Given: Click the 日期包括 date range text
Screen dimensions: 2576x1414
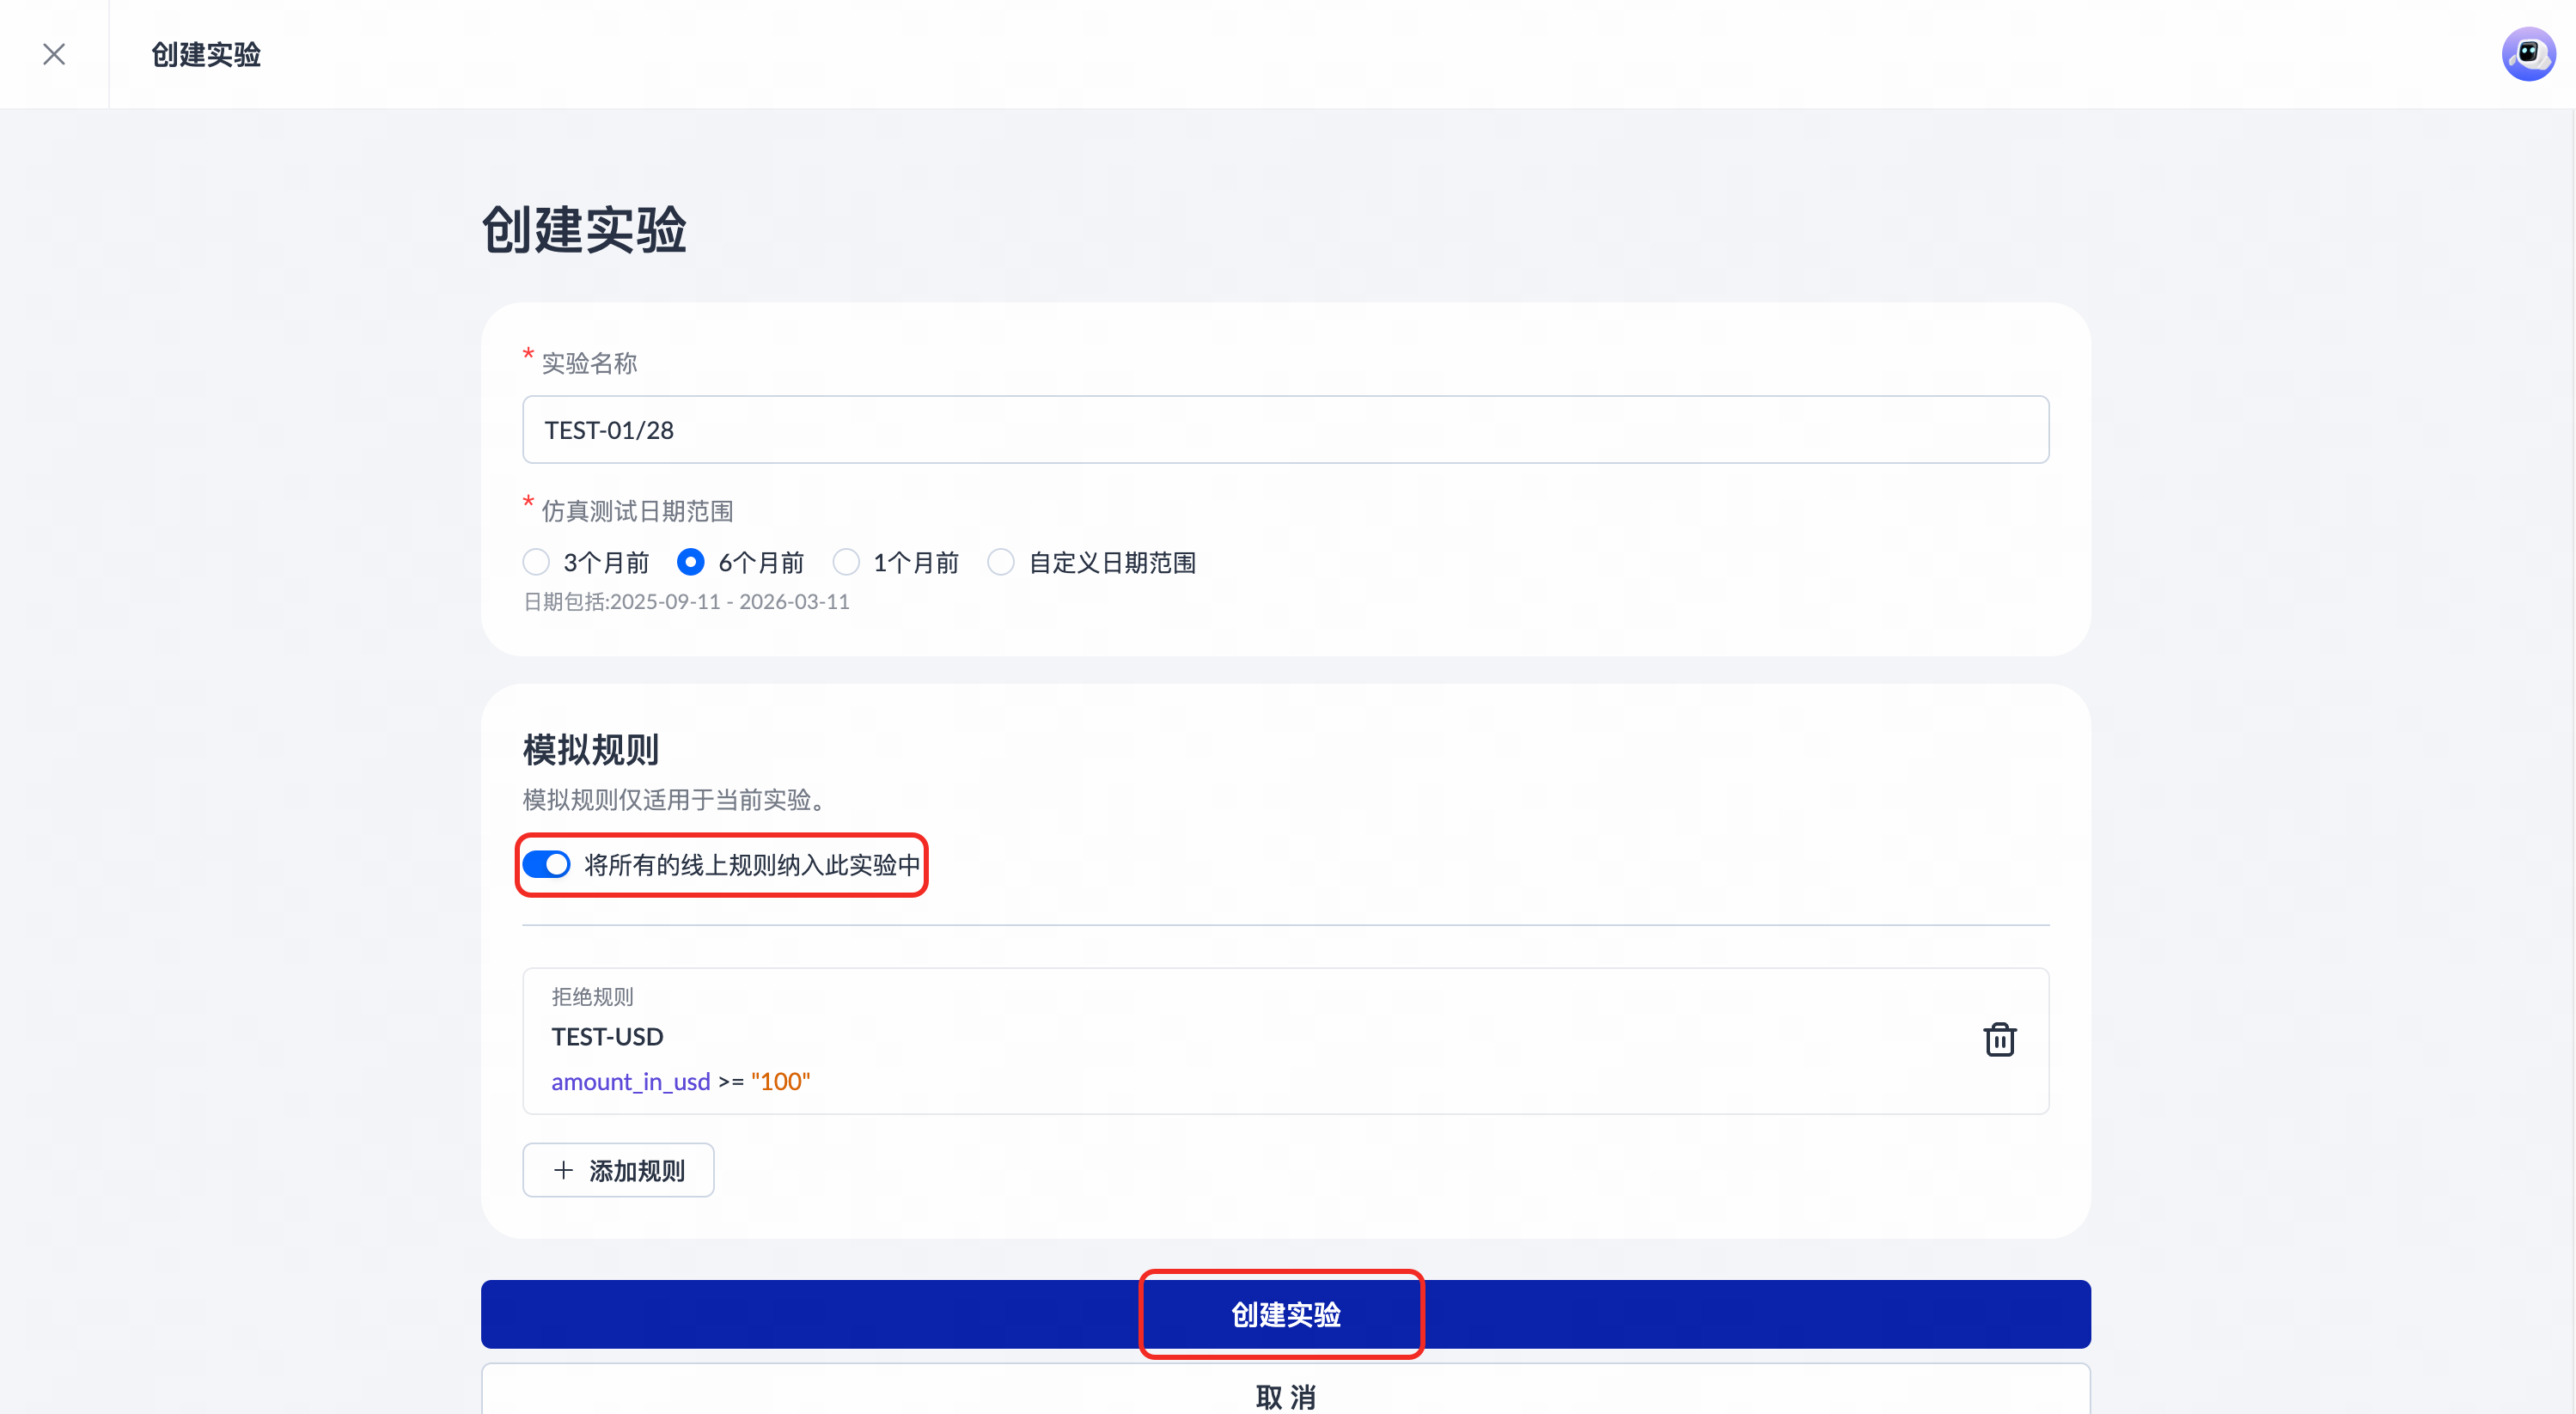Looking at the screenshot, I should click(x=687, y=602).
